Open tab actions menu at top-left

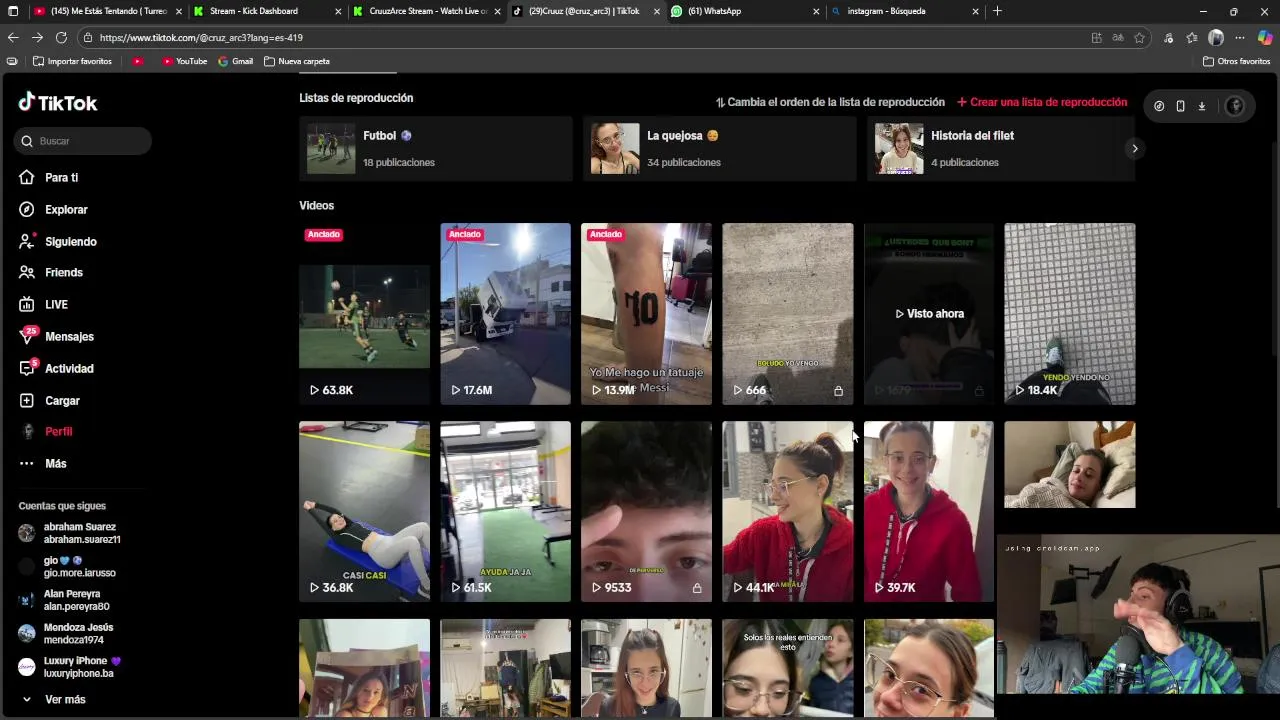coord(12,11)
